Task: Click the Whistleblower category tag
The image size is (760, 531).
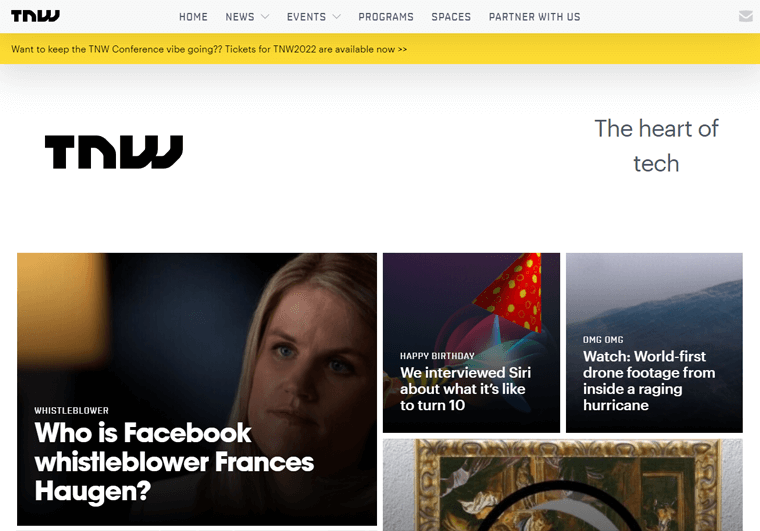Action: click(x=71, y=410)
